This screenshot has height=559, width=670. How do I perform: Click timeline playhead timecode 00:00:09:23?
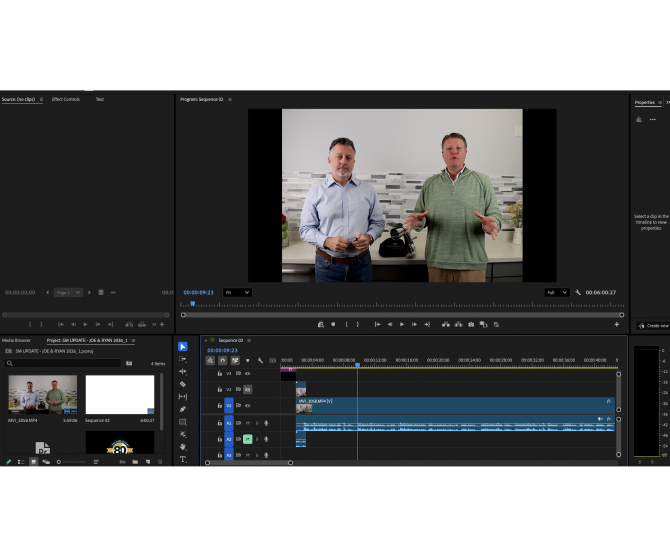[x=222, y=350]
